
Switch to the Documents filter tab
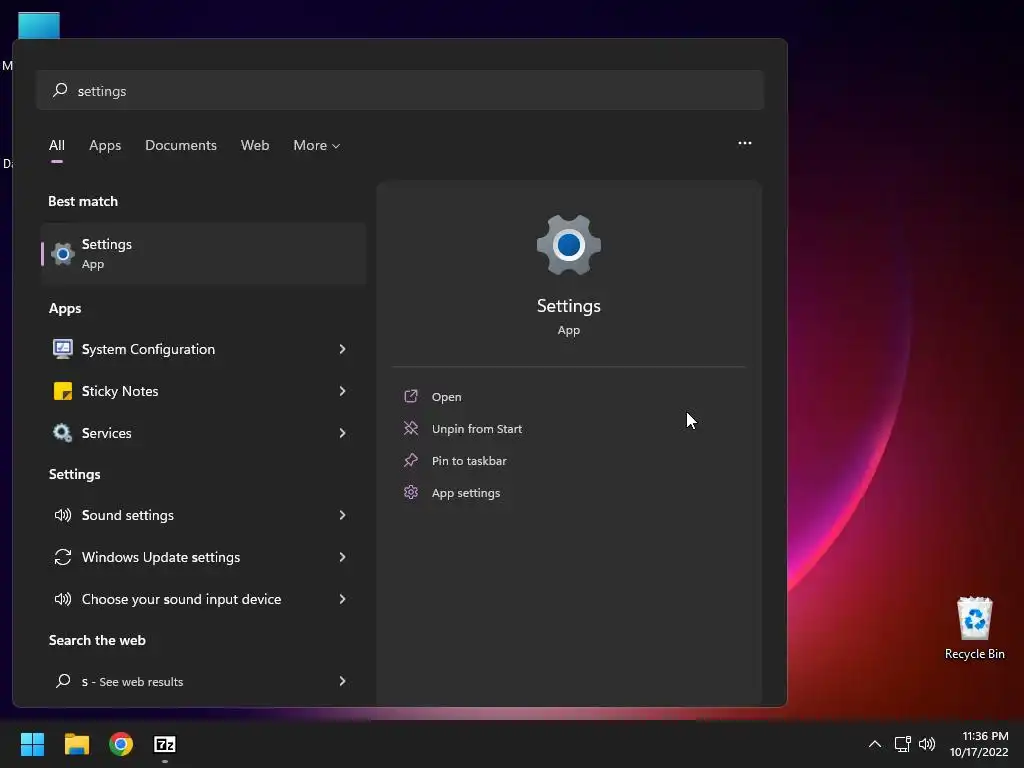pyautogui.click(x=181, y=145)
